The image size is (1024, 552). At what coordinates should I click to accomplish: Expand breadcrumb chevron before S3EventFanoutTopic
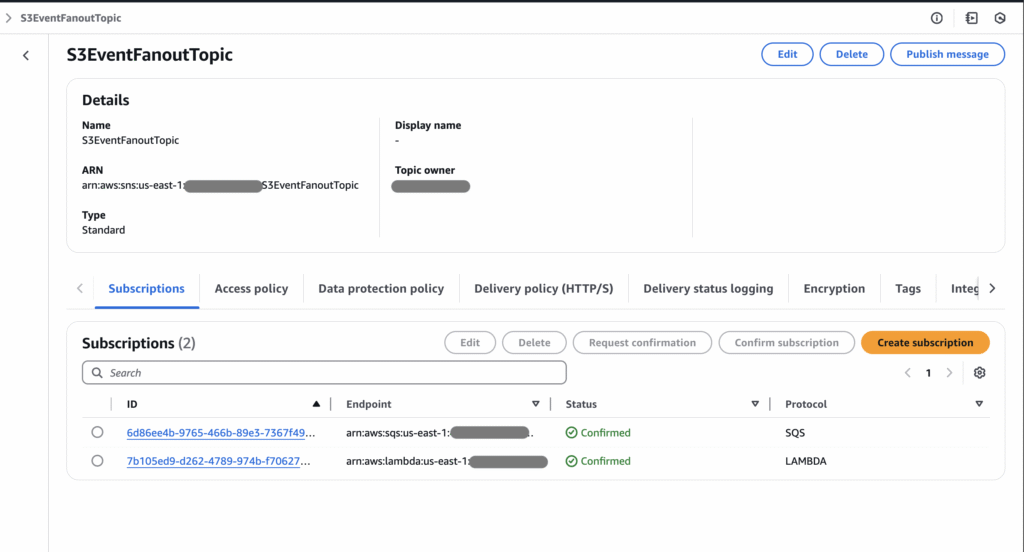(x=8, y=18)
